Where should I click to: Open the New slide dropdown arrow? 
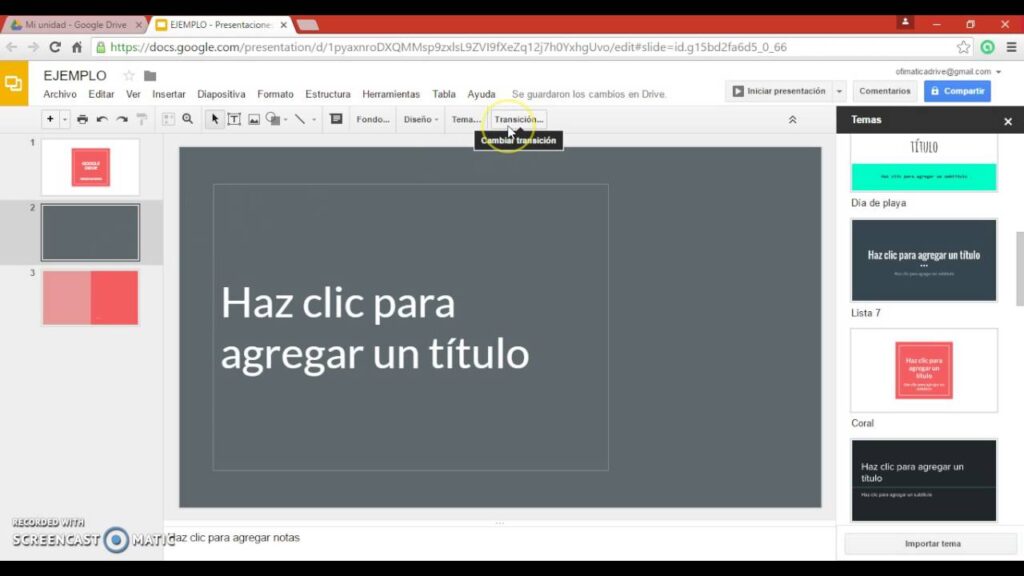click(64, 119)
